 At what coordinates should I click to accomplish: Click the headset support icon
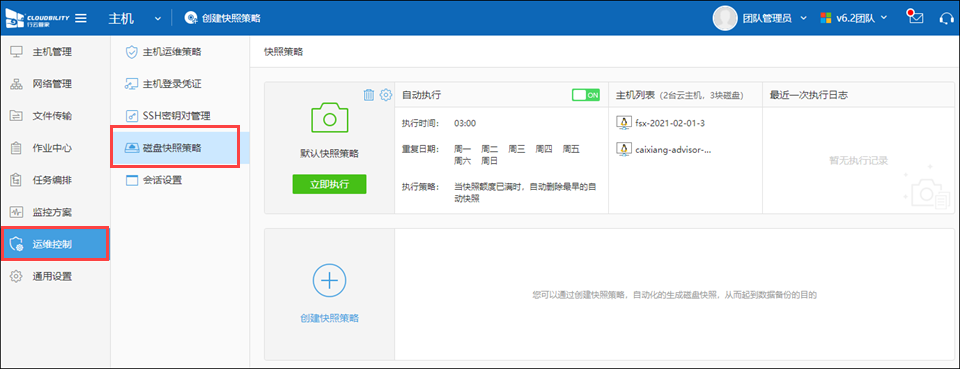coord(947,18)
